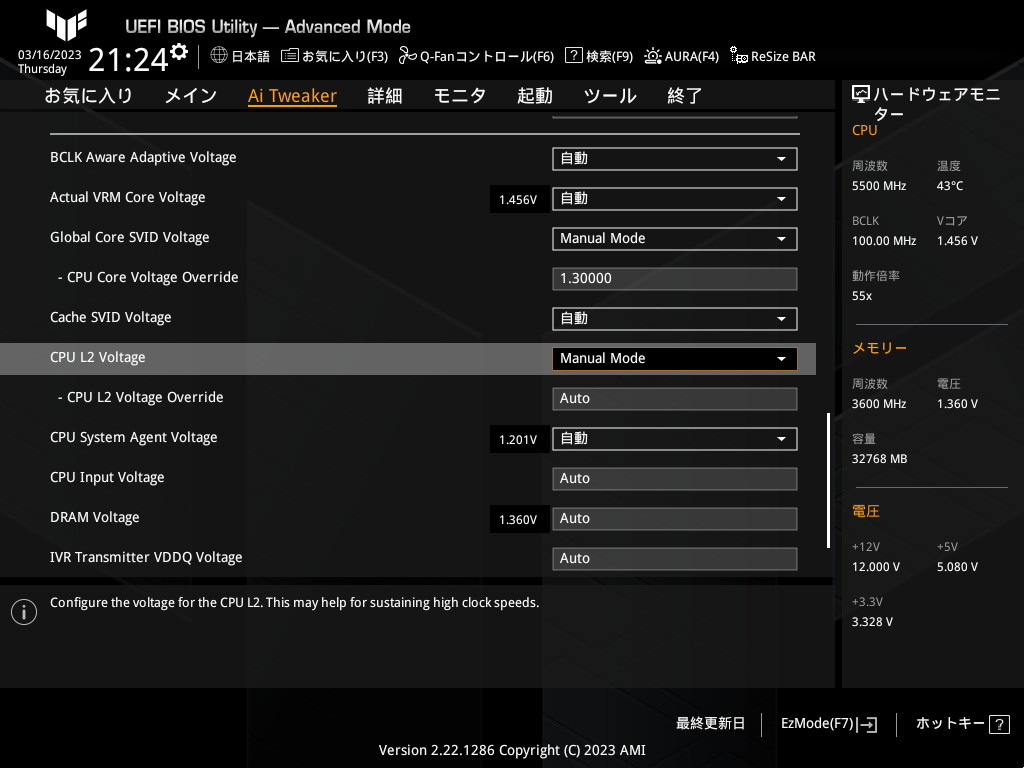Click the 12.000 V reading
The image size is (1024, 768).
point(875,567)
